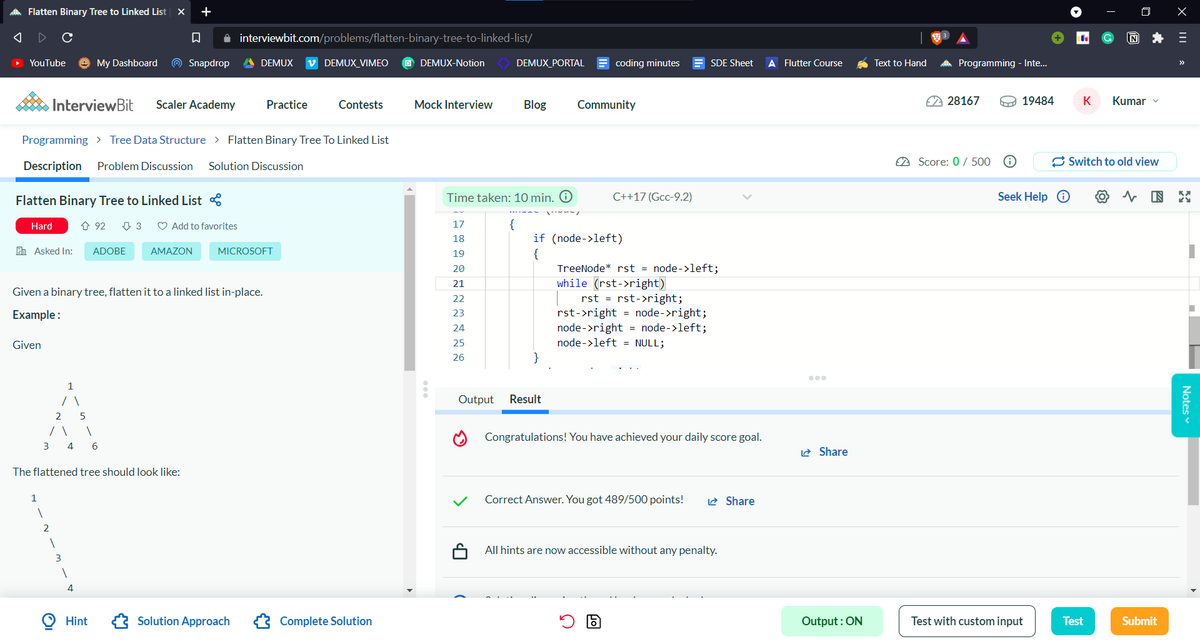The width and height of the screenshot is (1200, 644).
Task: Click the streak flame icon in results
Action: (460, 438)
